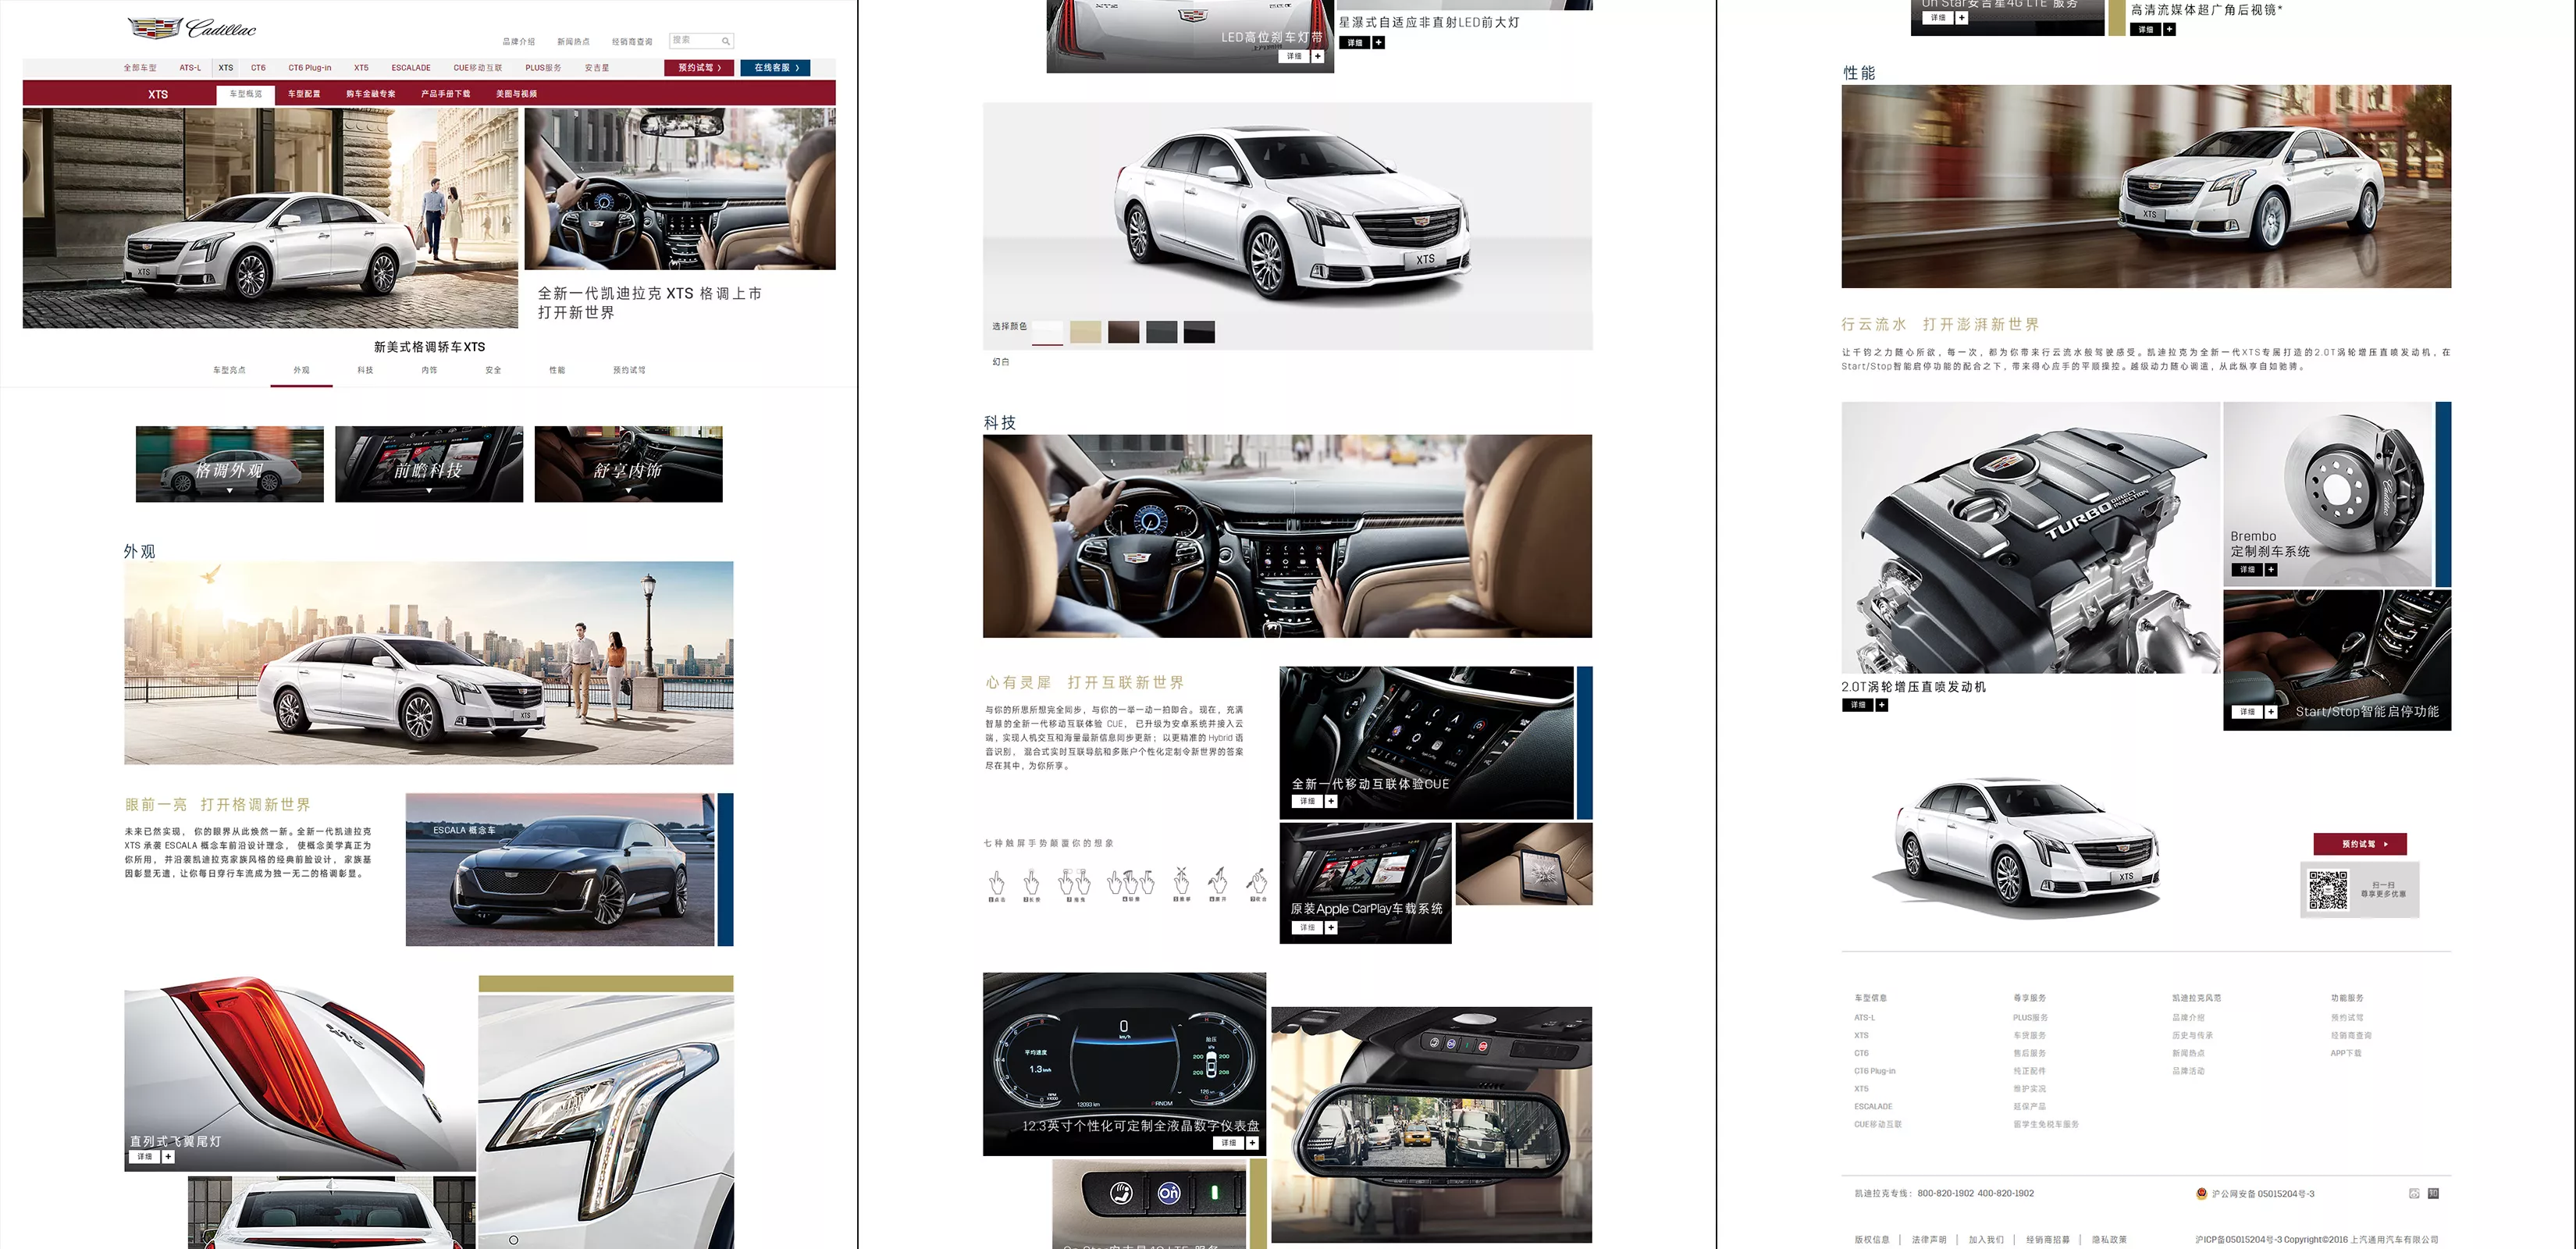Click the red 预约试驾 button in header

pos(699,68)
